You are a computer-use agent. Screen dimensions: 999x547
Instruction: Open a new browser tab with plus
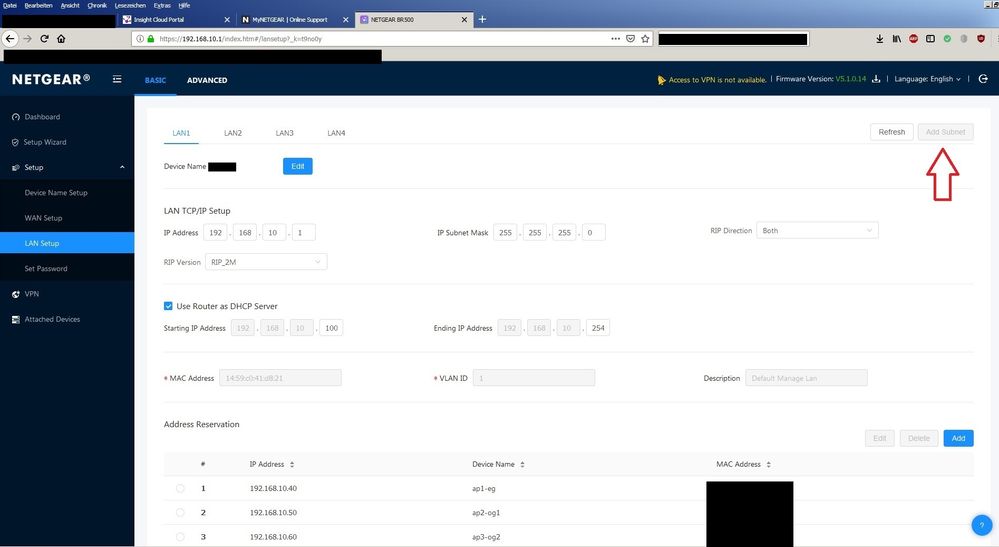tap(482, 19)
